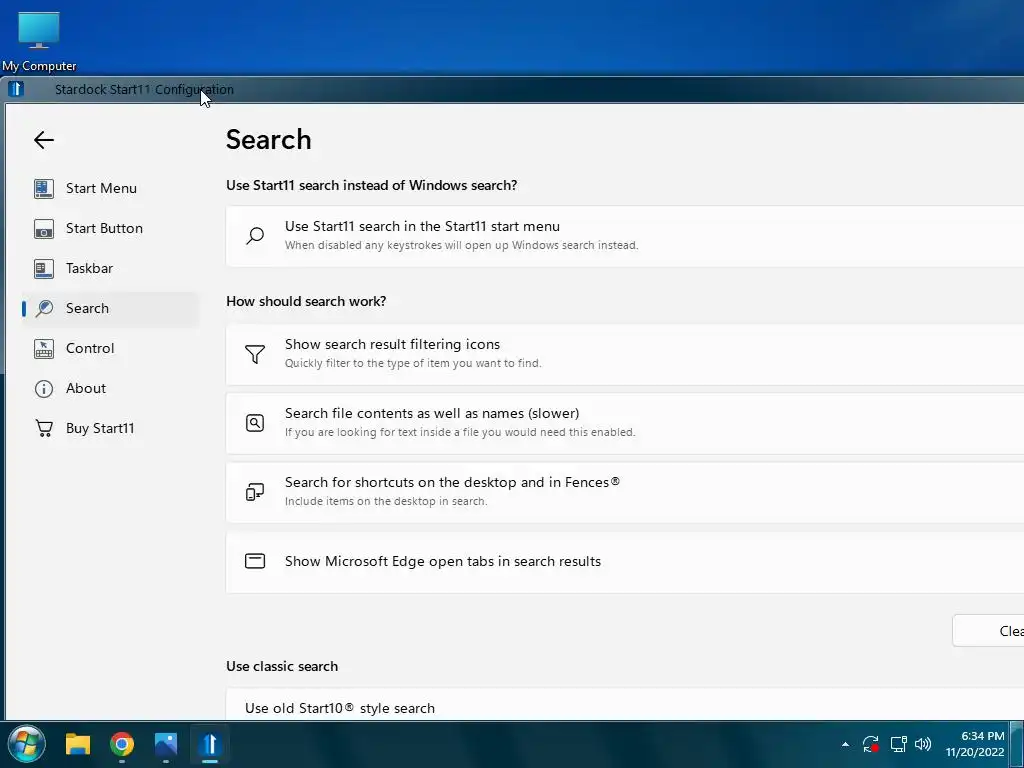Select the Search sidebar item
The height and width of the screenshot is (768, 1024).
[x=111, y=308]
